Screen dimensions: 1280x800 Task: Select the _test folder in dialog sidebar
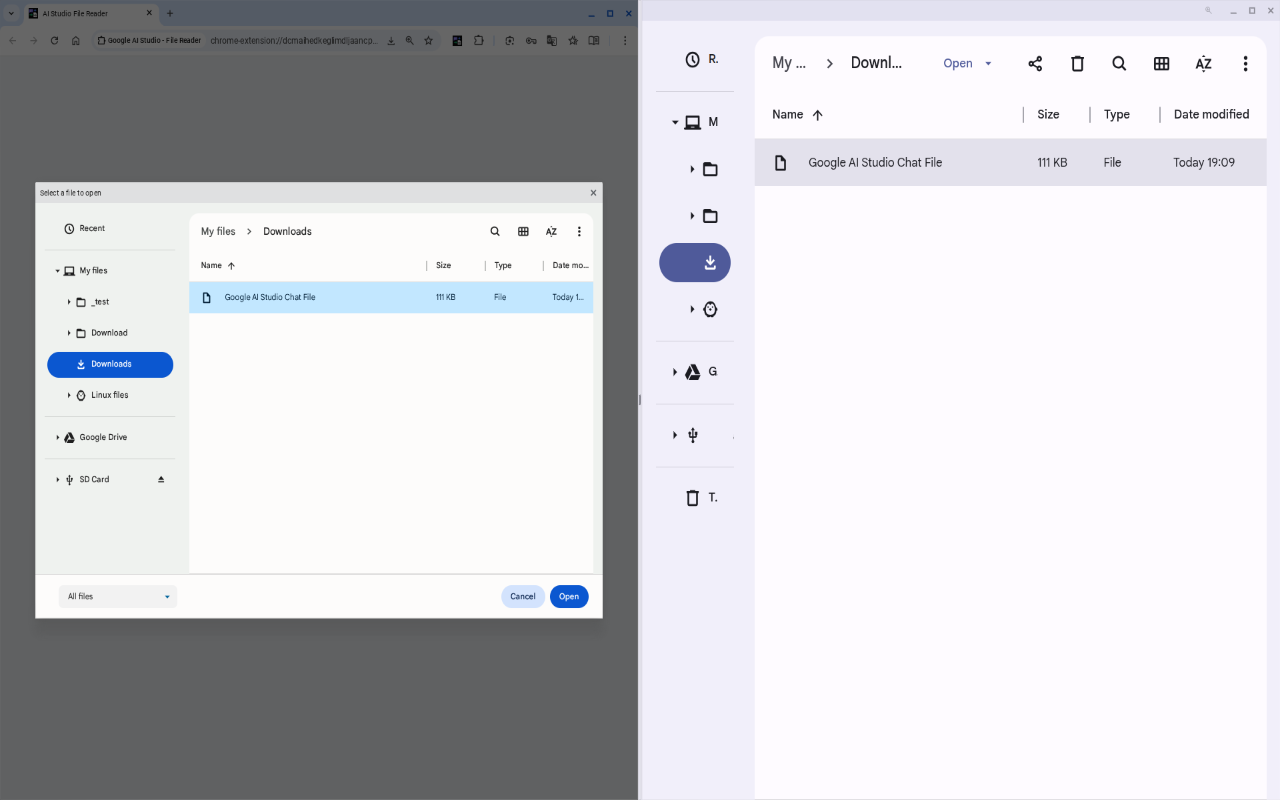pyautogui.click(x=110, y=302)
